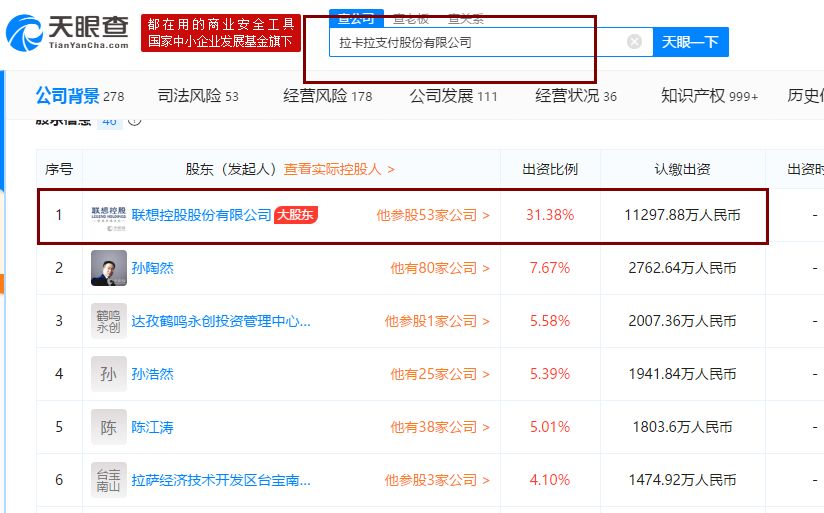Open 他参股1家公司 link
824x513 pixels.
coord(437,321)
